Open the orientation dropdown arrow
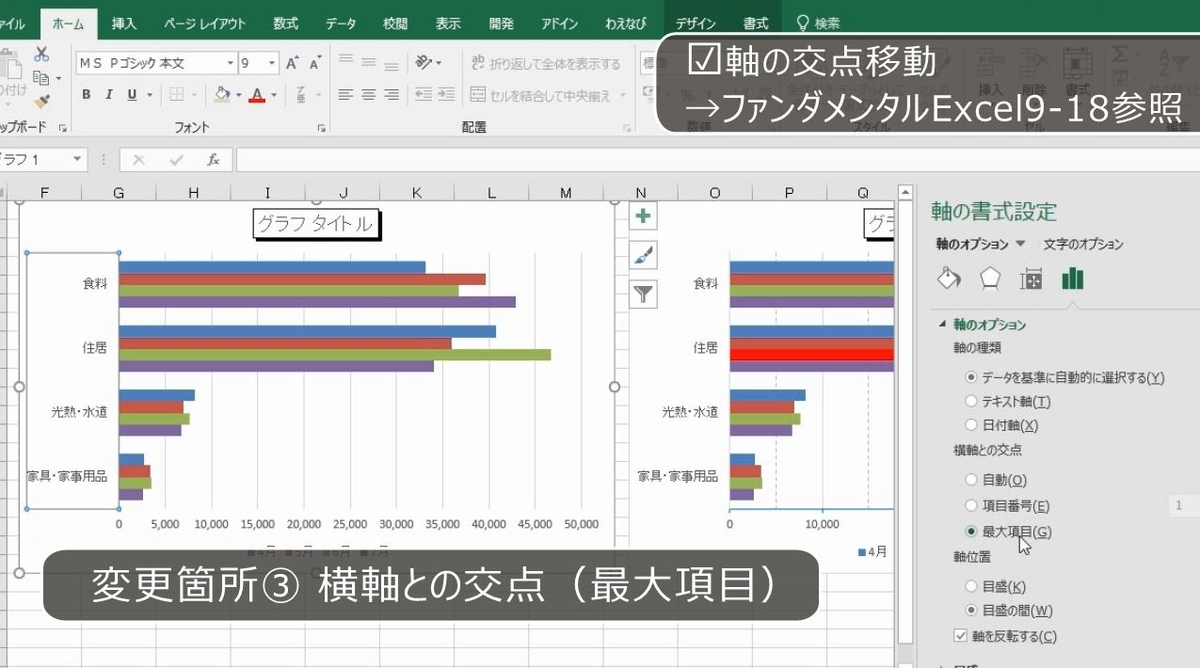The height and width of the screenshot is (668, 1200). point(439,62)
